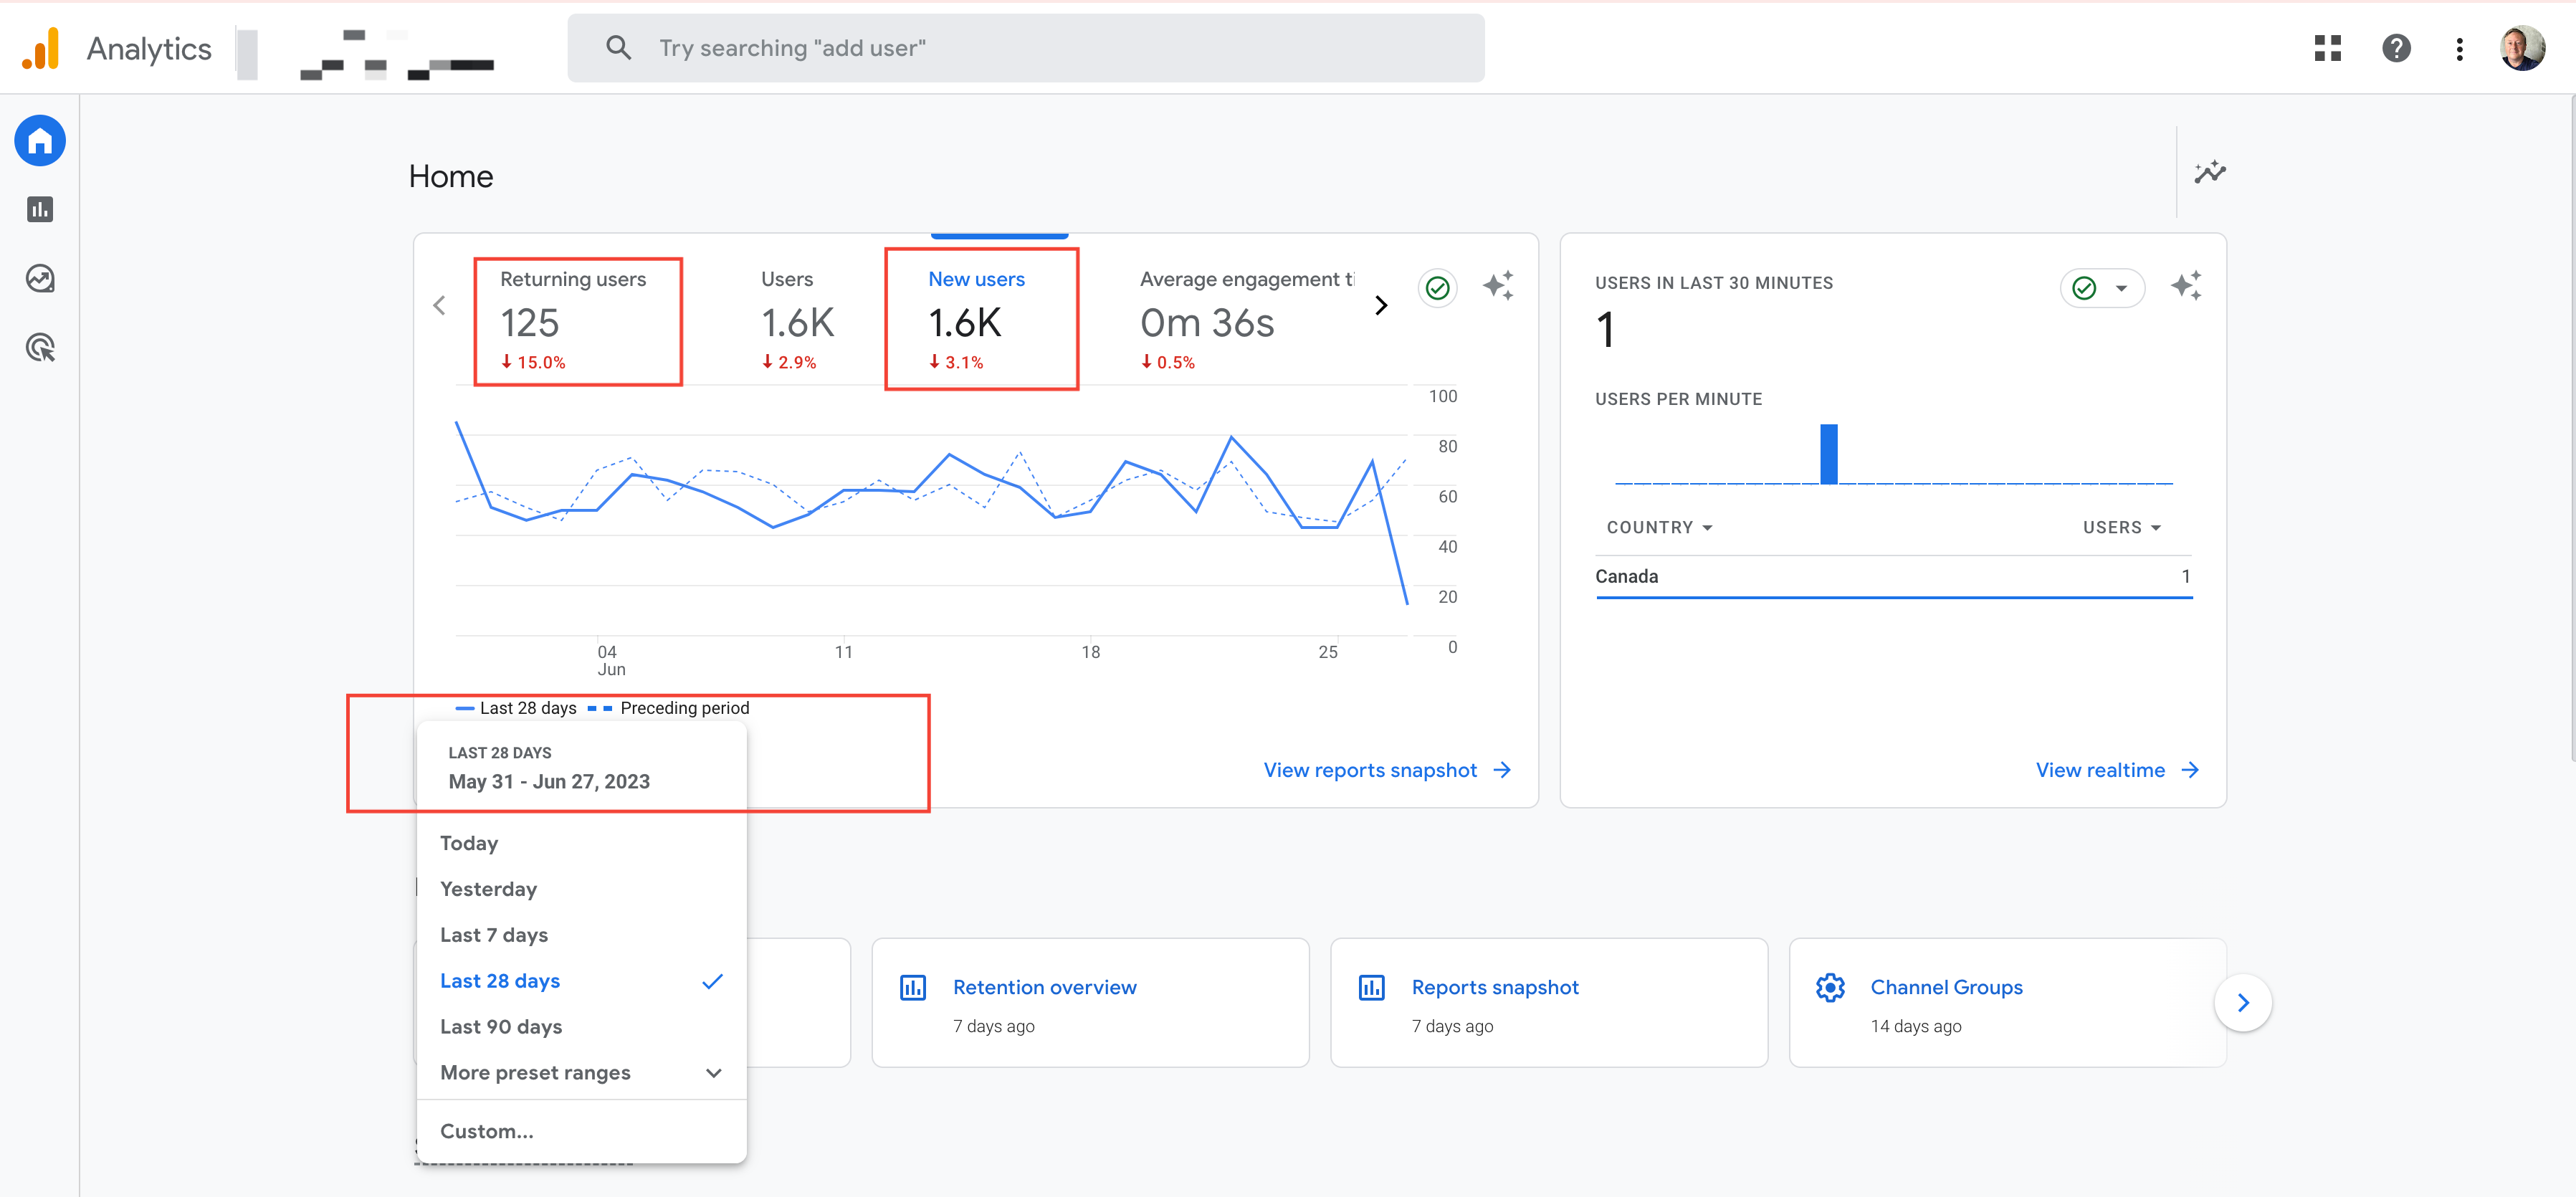Click the Channel Groups gear icon
The height and width of the screenshot is (1197, 2576).
tap(1830, 988)
